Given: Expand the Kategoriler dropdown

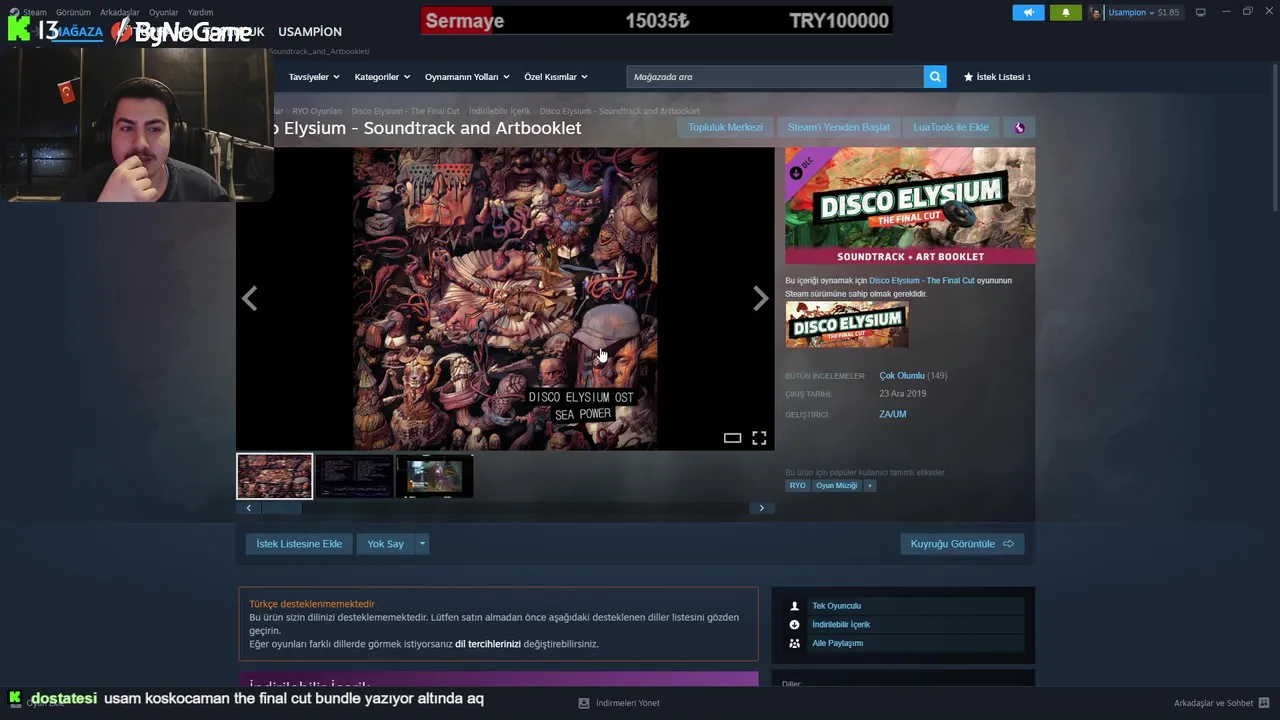Looking at the screenshot, I should click(x=382, y=77).
